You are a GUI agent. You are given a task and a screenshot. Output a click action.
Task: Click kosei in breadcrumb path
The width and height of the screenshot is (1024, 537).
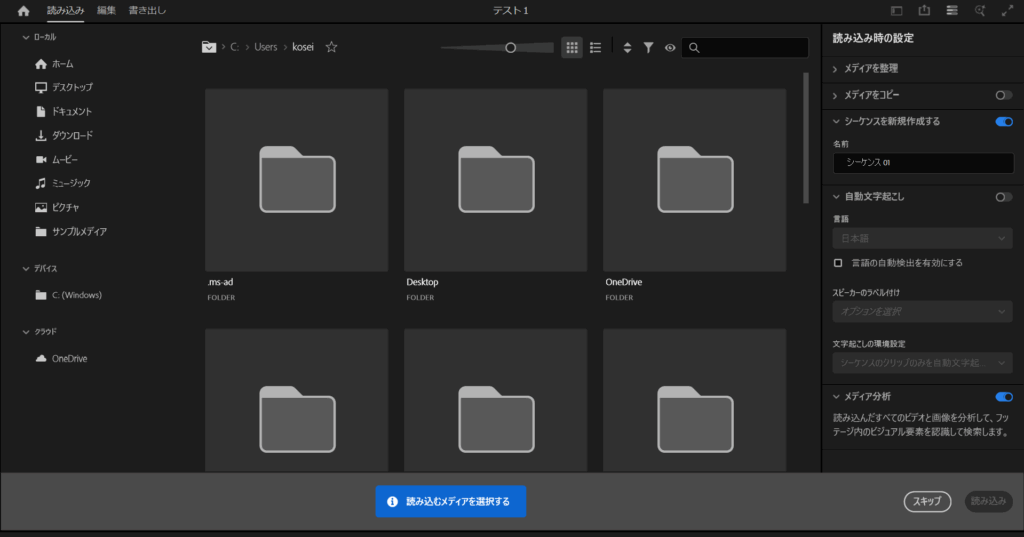pyautogui.click(x=303, y=47)
